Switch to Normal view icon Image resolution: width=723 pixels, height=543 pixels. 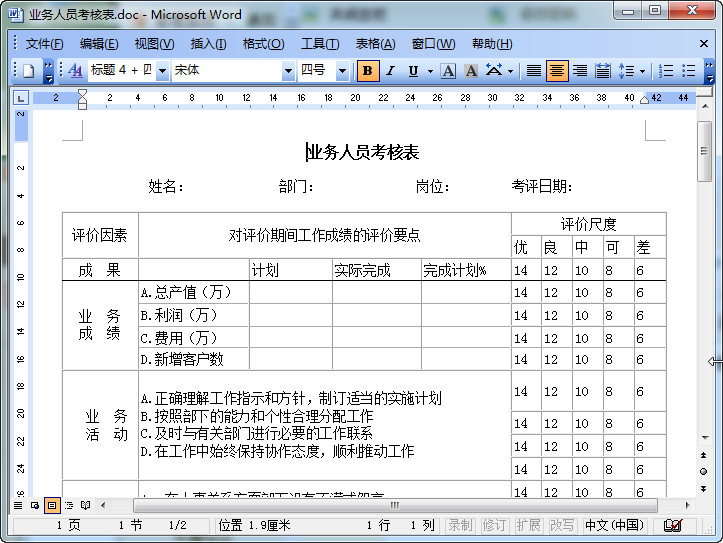pos(18,505)
